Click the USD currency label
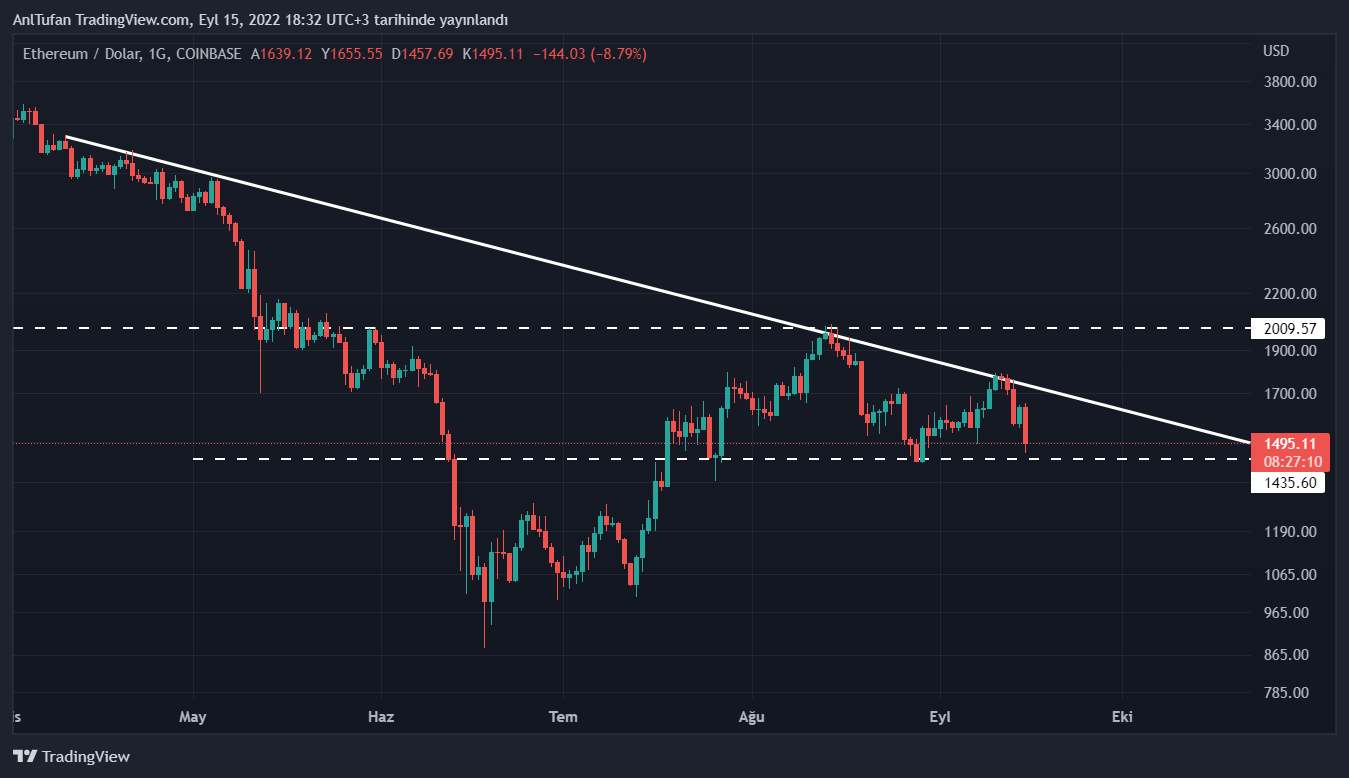The height and width of the screenshot is (778, 1349). [1276, 51]
